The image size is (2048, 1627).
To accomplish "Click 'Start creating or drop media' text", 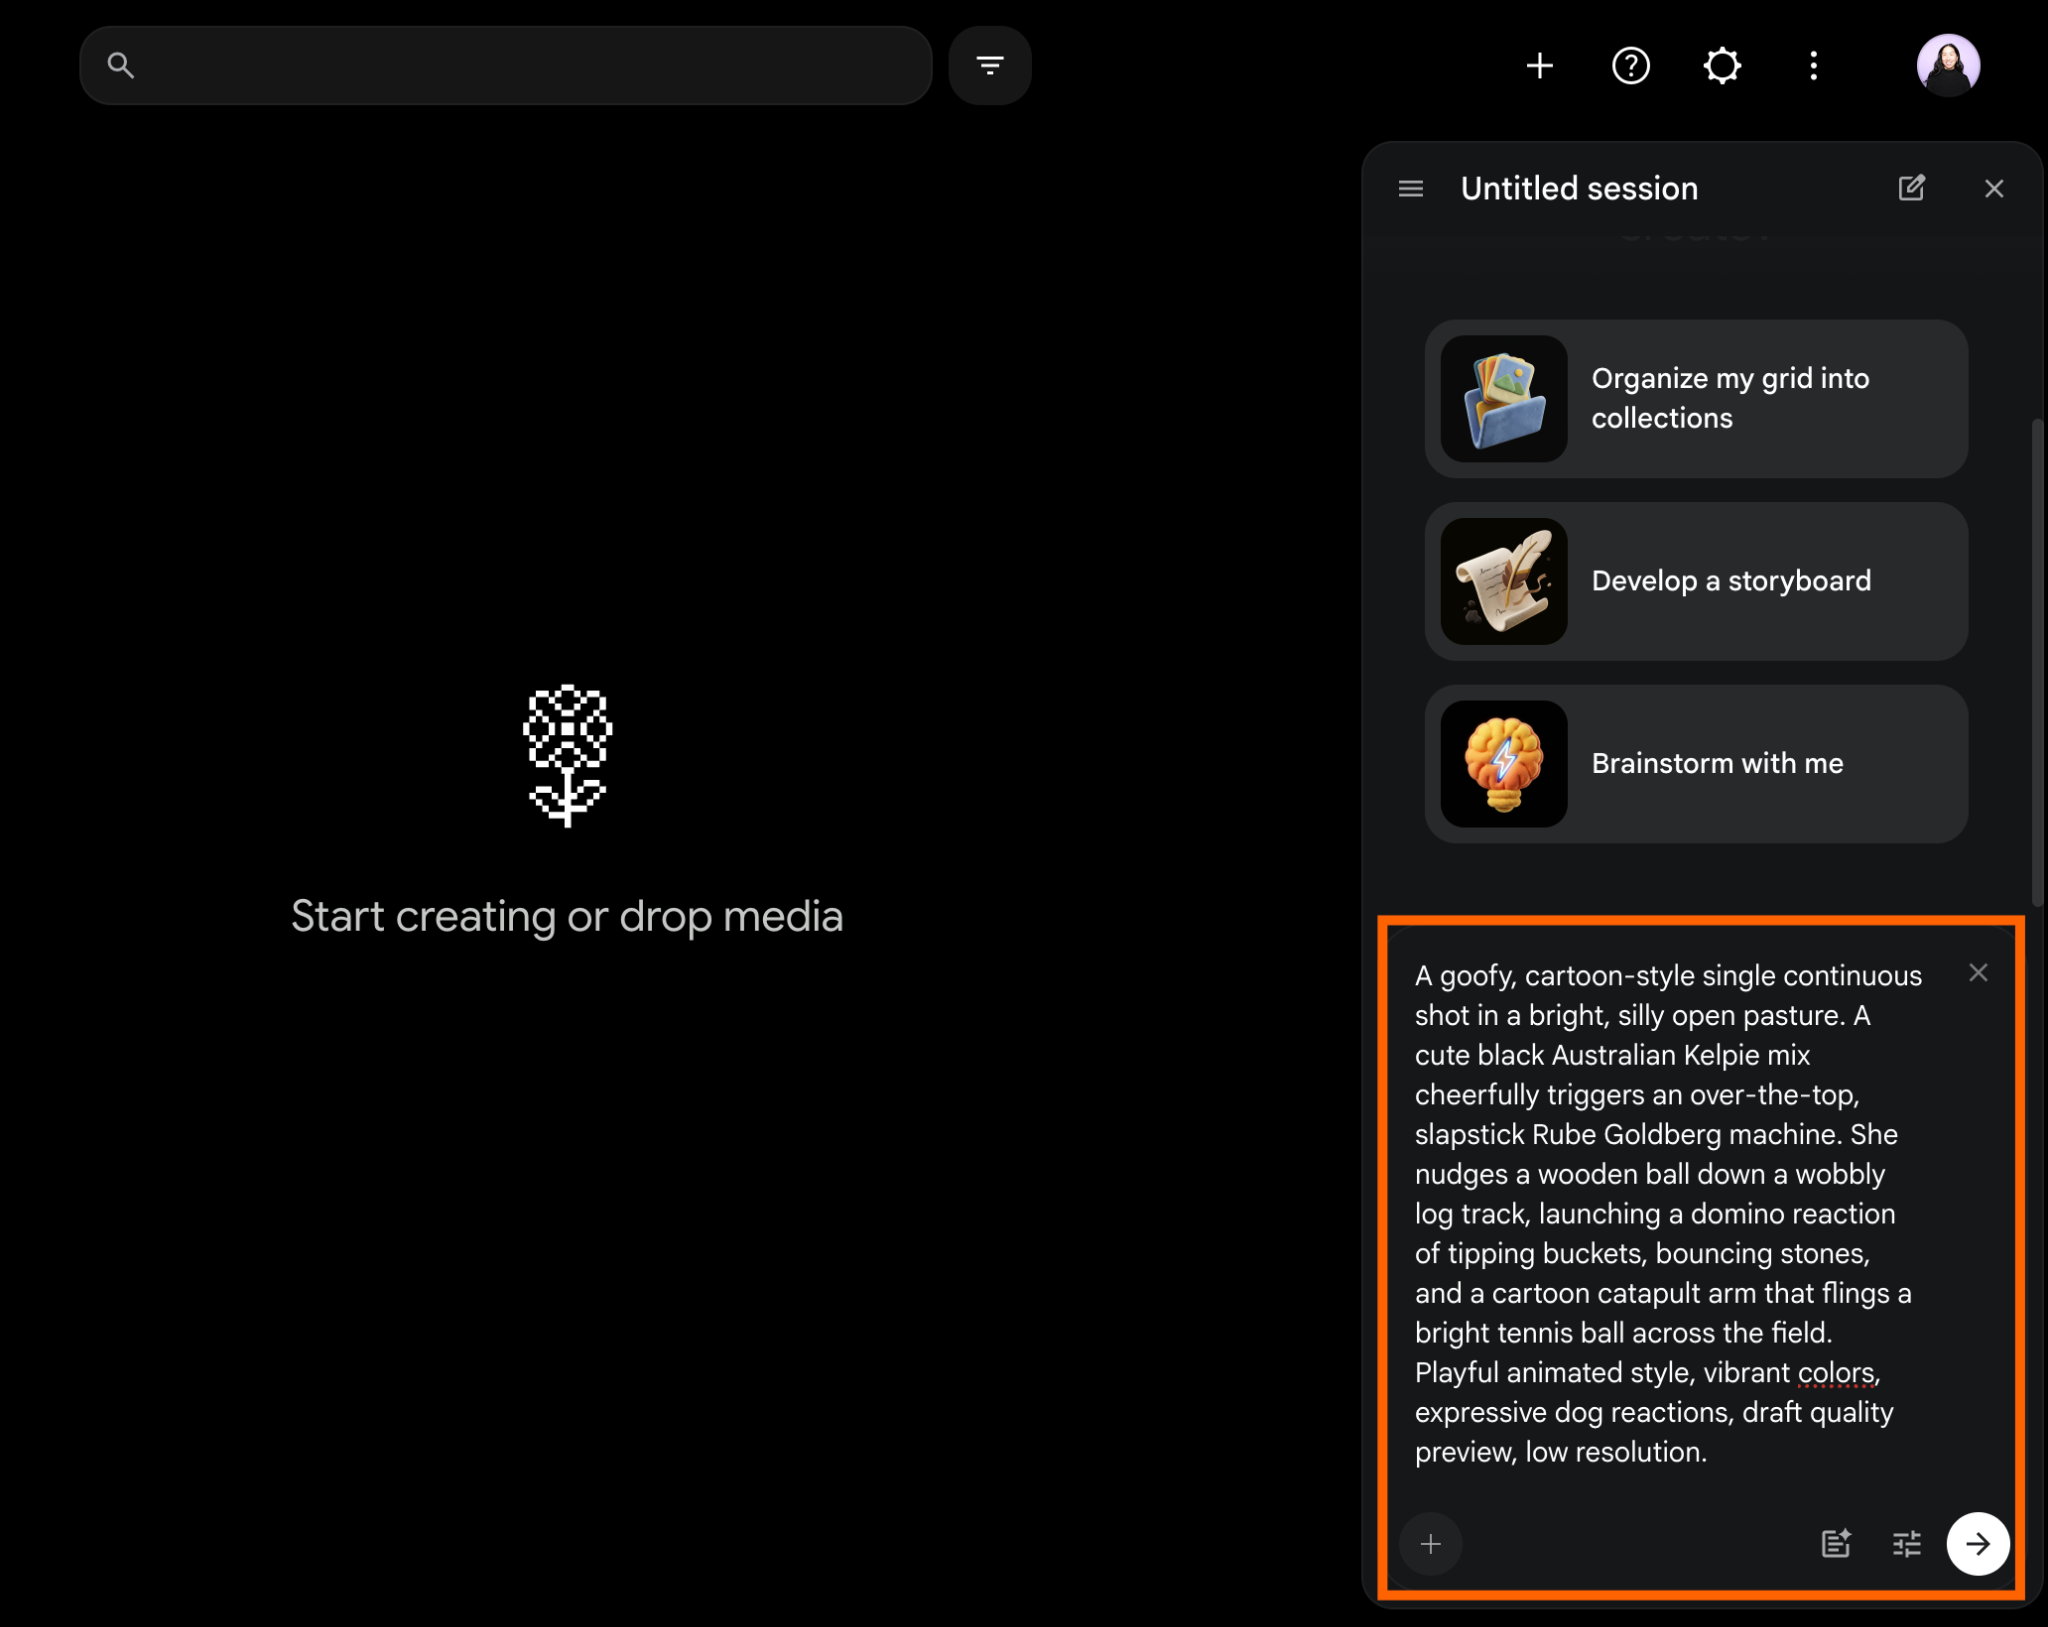I will [567, 917].
